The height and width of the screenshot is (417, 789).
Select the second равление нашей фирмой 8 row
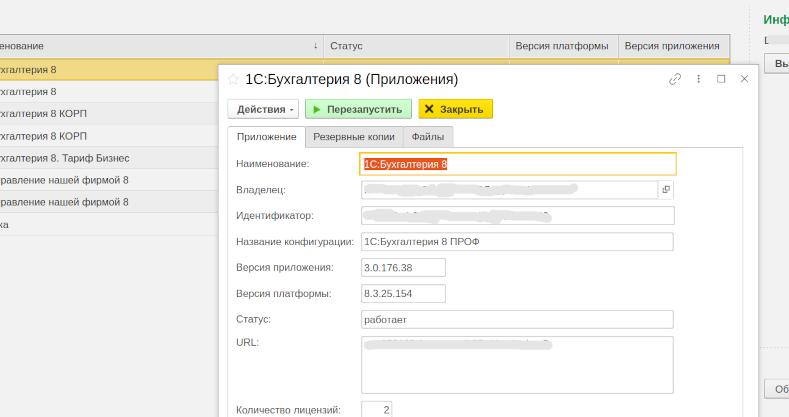[109, 202]
